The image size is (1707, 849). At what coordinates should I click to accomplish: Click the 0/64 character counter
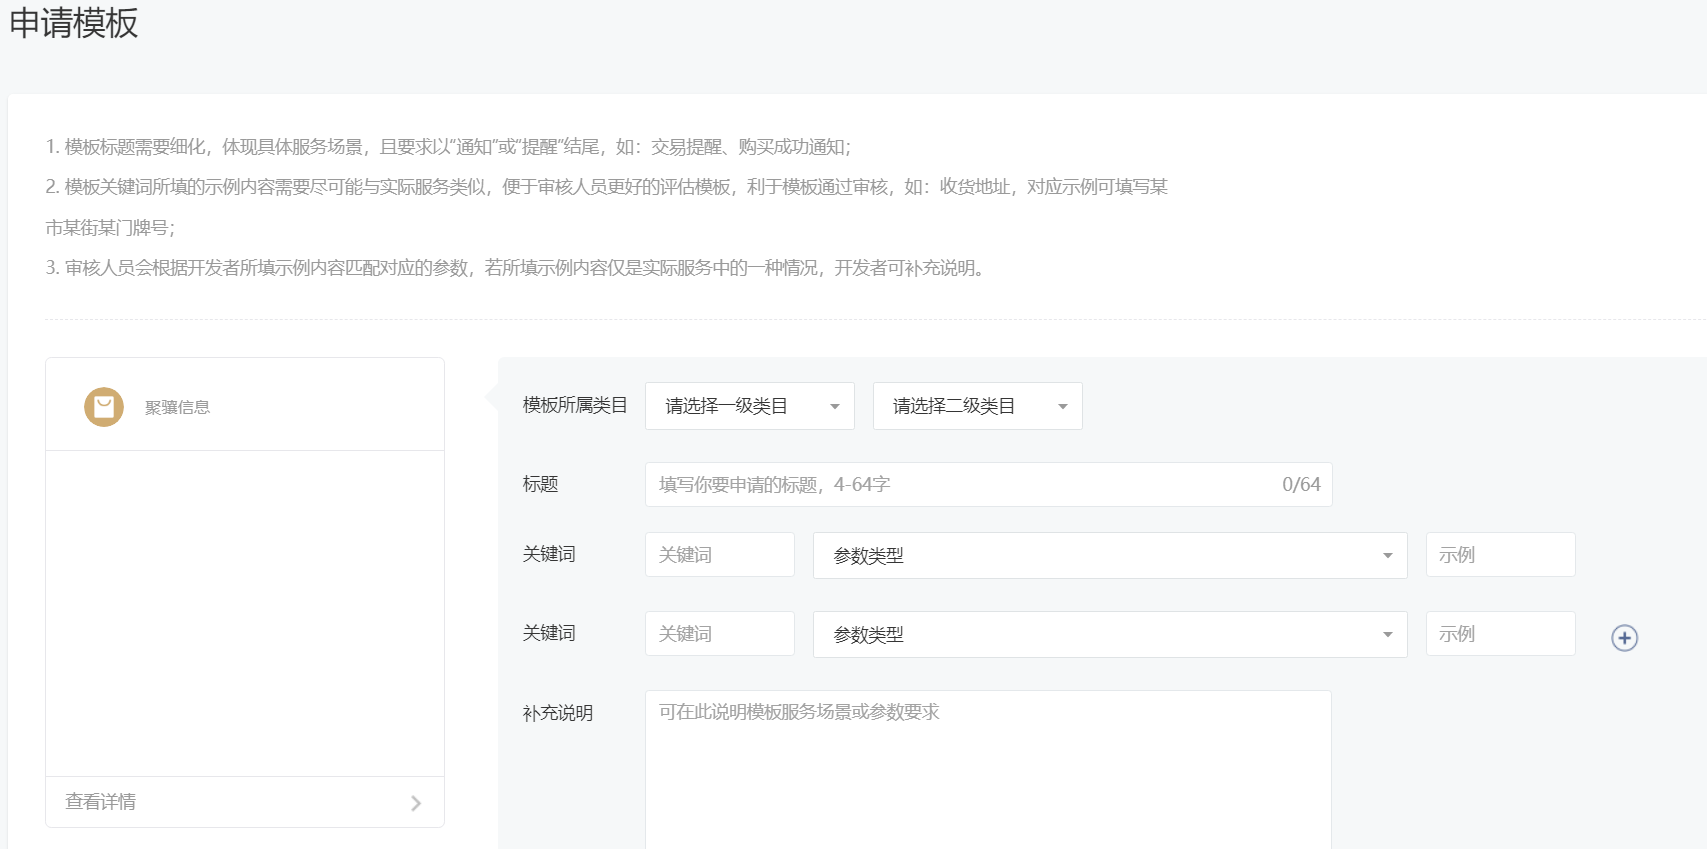pos(1301,484)
